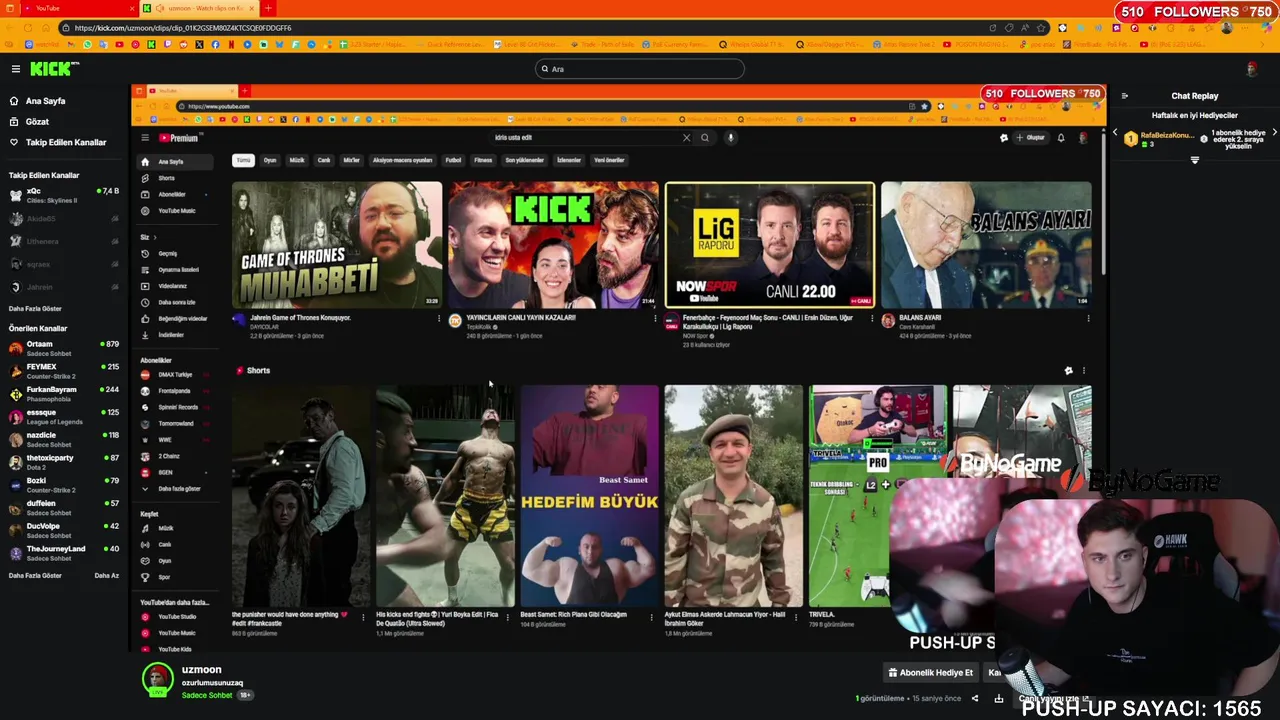Download the clip with the download icon

point(998,699)
